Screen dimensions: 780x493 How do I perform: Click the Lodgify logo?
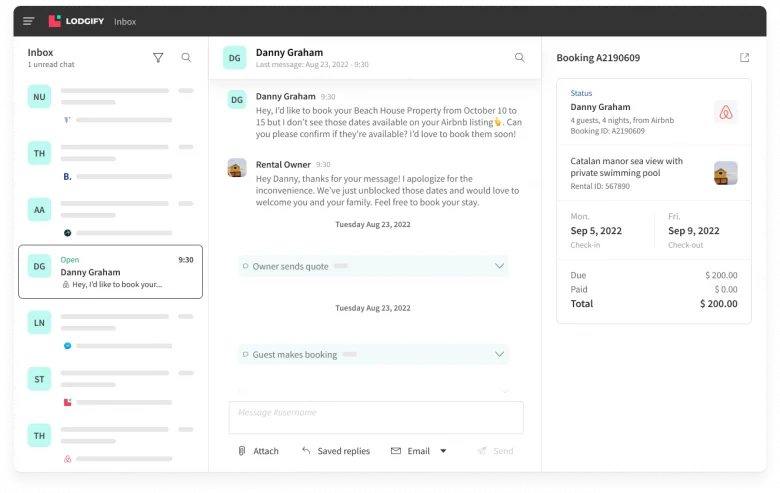point(76,21)
